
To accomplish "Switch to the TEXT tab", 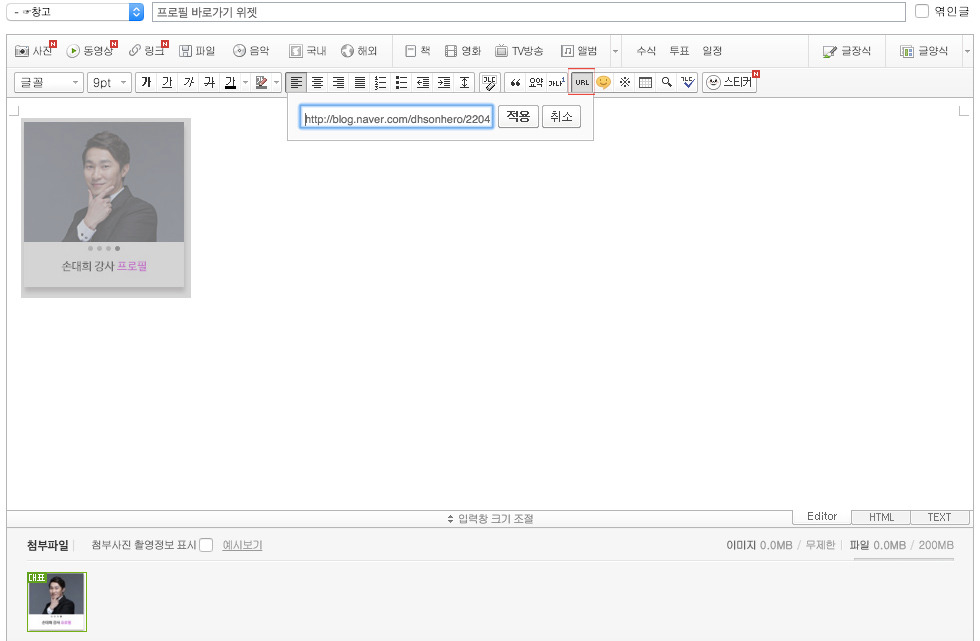I will click(x=939, y=517).
